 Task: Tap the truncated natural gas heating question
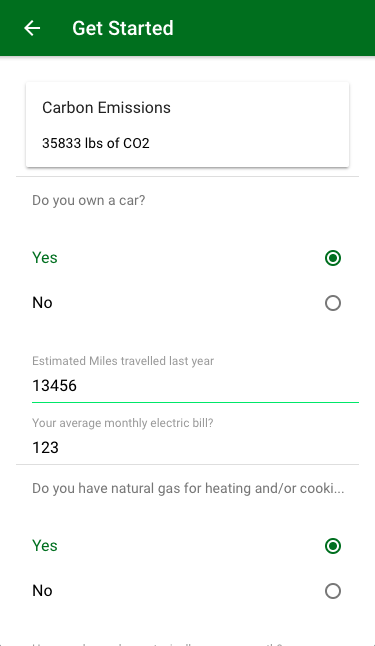[188, 489]
